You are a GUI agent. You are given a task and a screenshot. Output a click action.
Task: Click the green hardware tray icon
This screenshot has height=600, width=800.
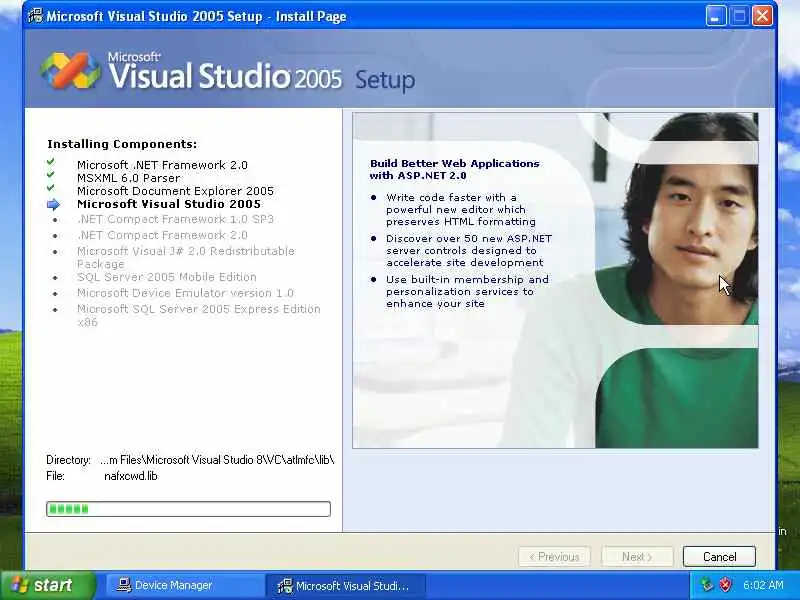(x=707, y=585)
